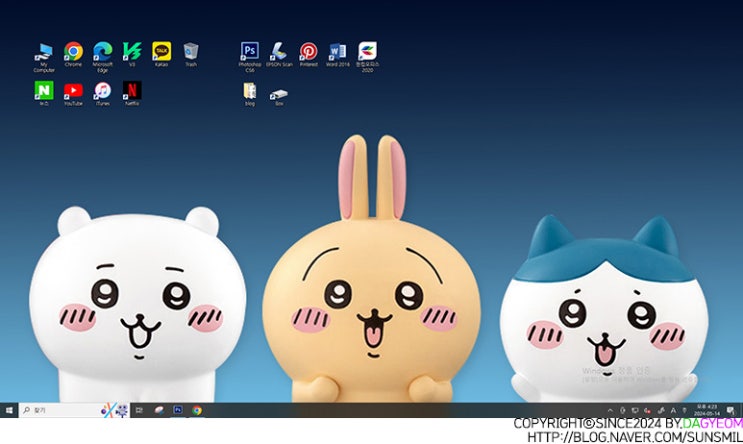Select the Photoshop CS6 desktop shortcut
The height and width of the screenshot is (444, 743).
point(250,57)
